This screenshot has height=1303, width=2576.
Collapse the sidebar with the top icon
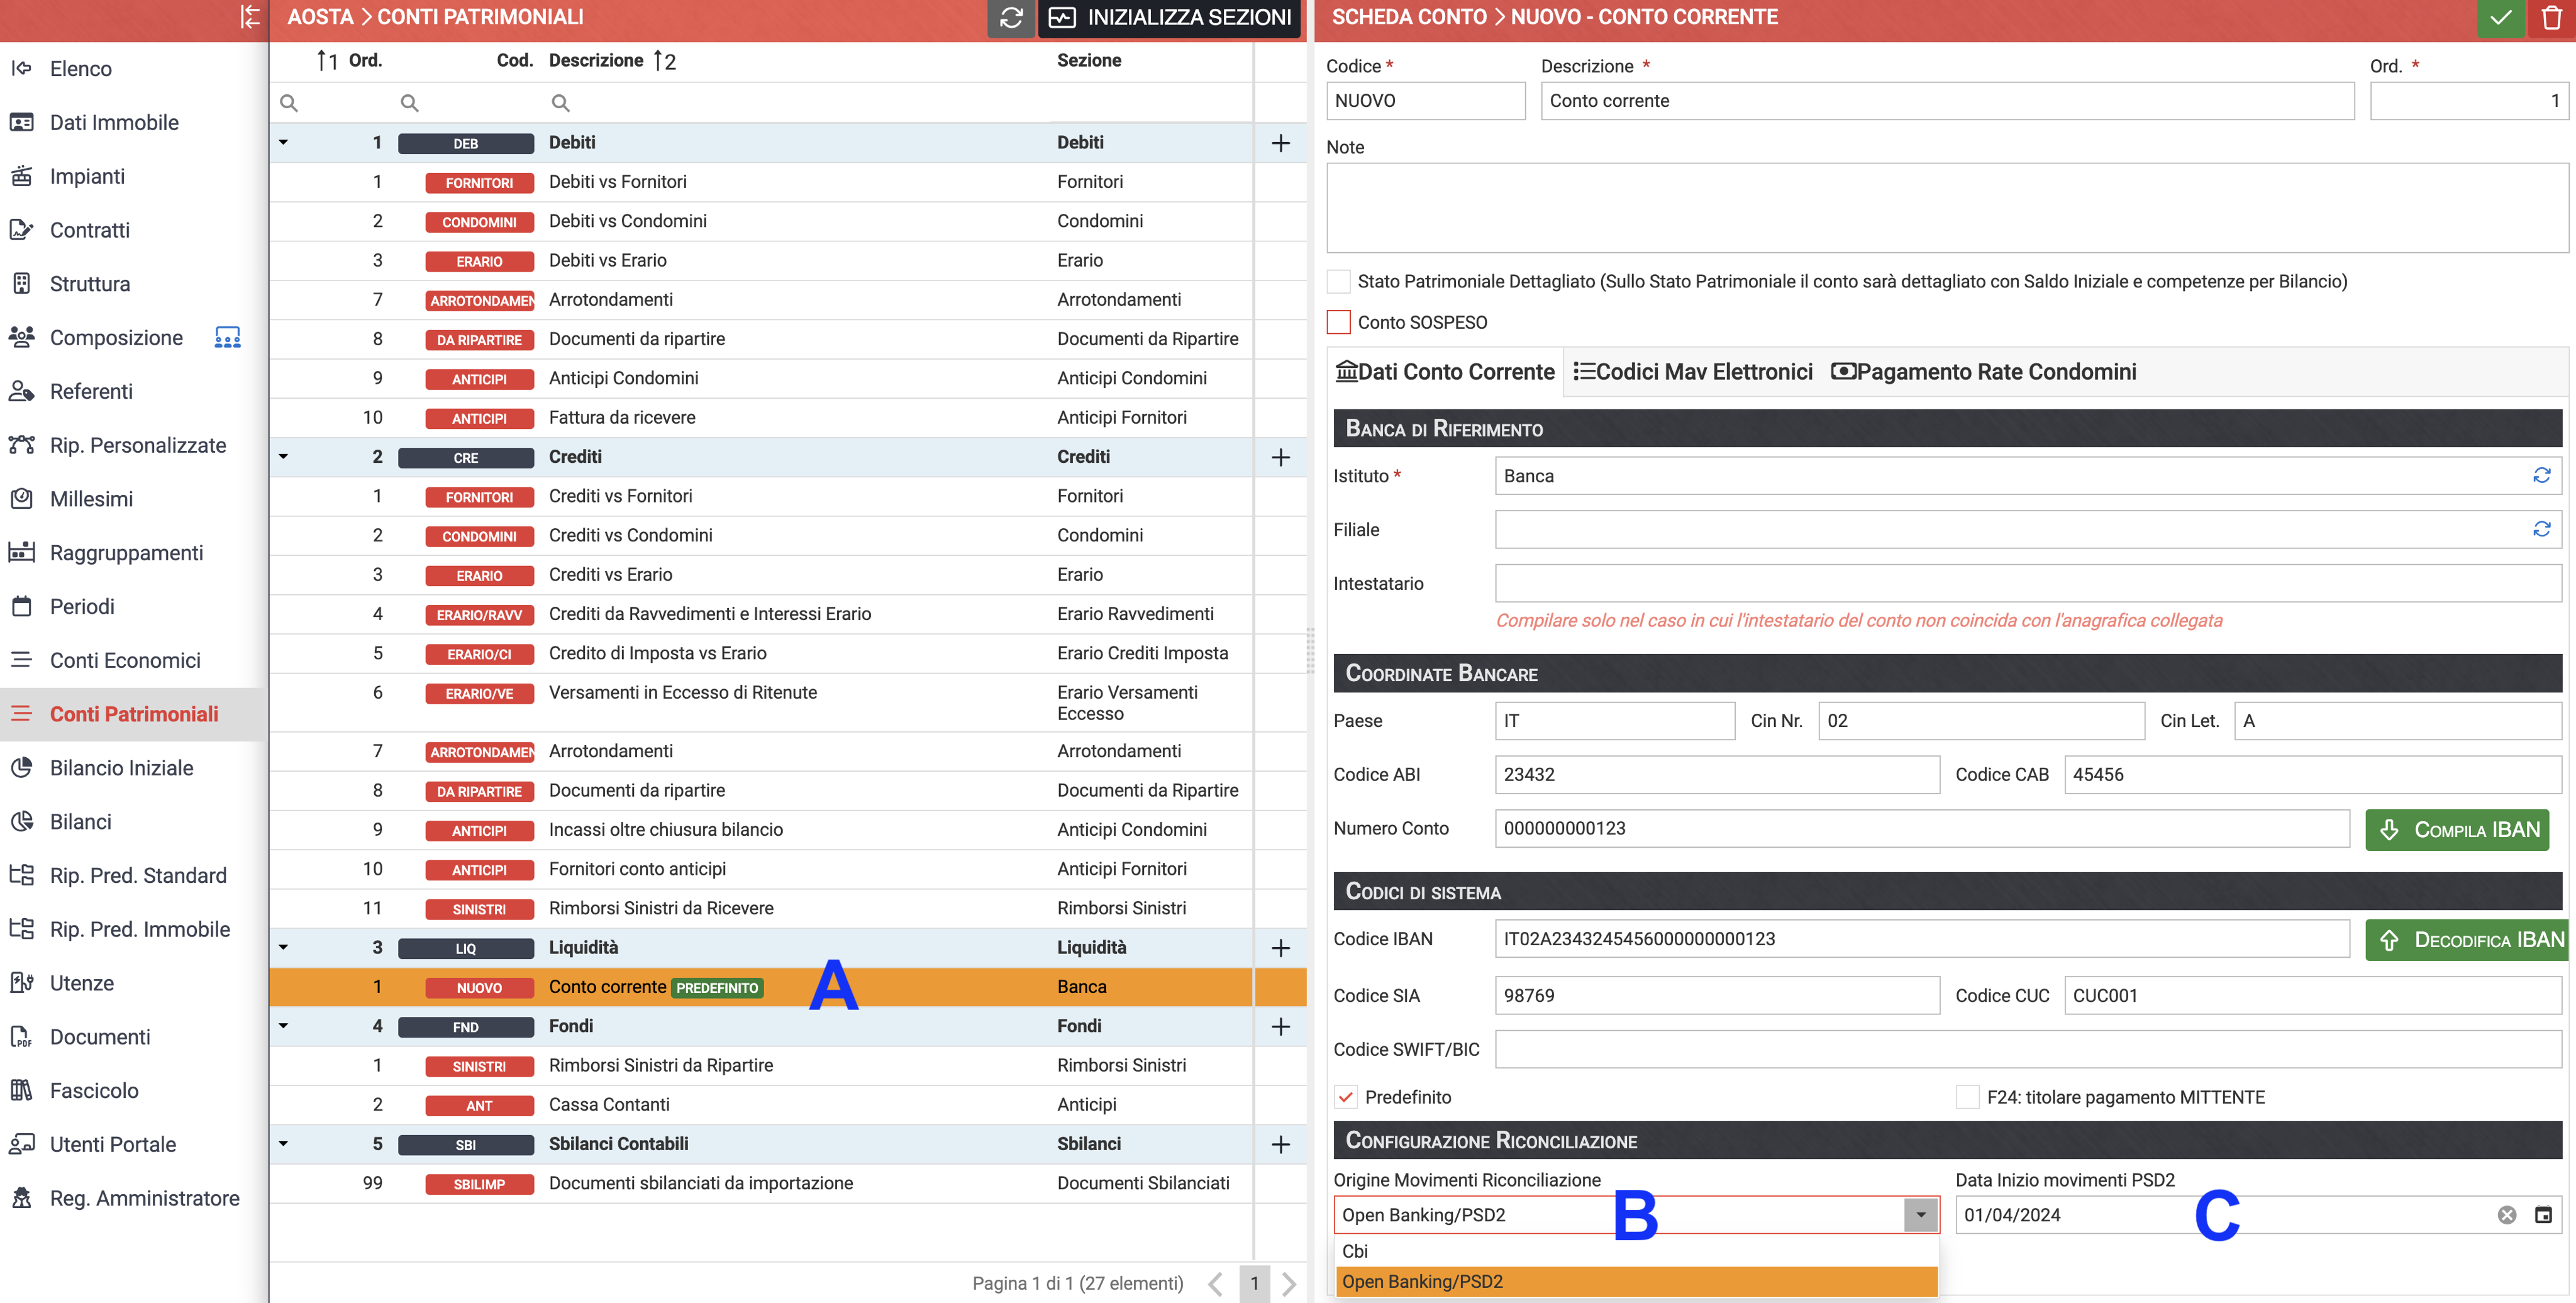pos(250,17)
